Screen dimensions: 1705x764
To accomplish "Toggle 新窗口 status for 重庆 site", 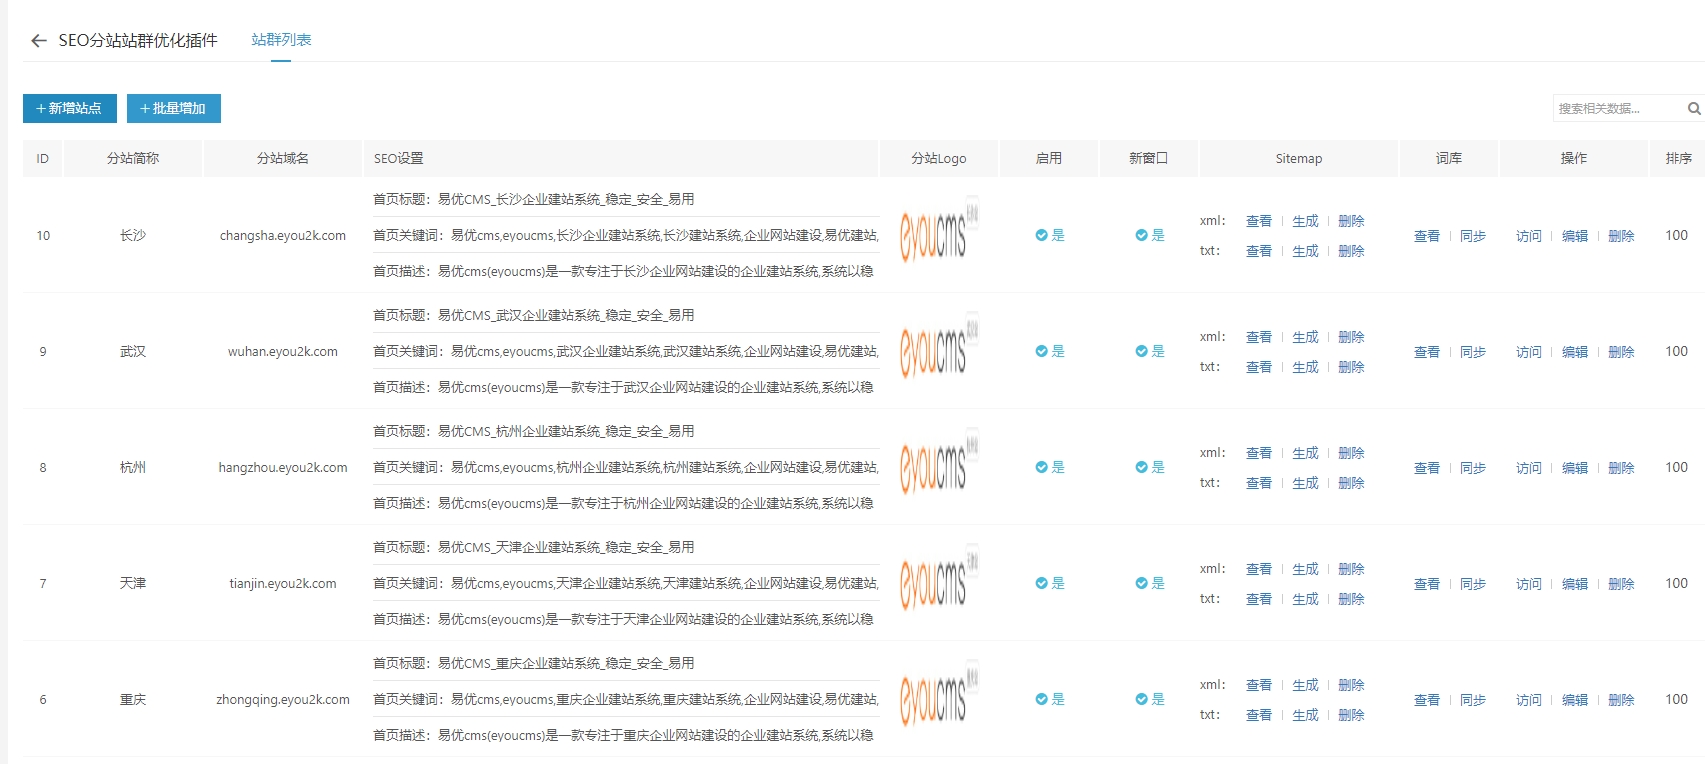I will point(1149,700).
